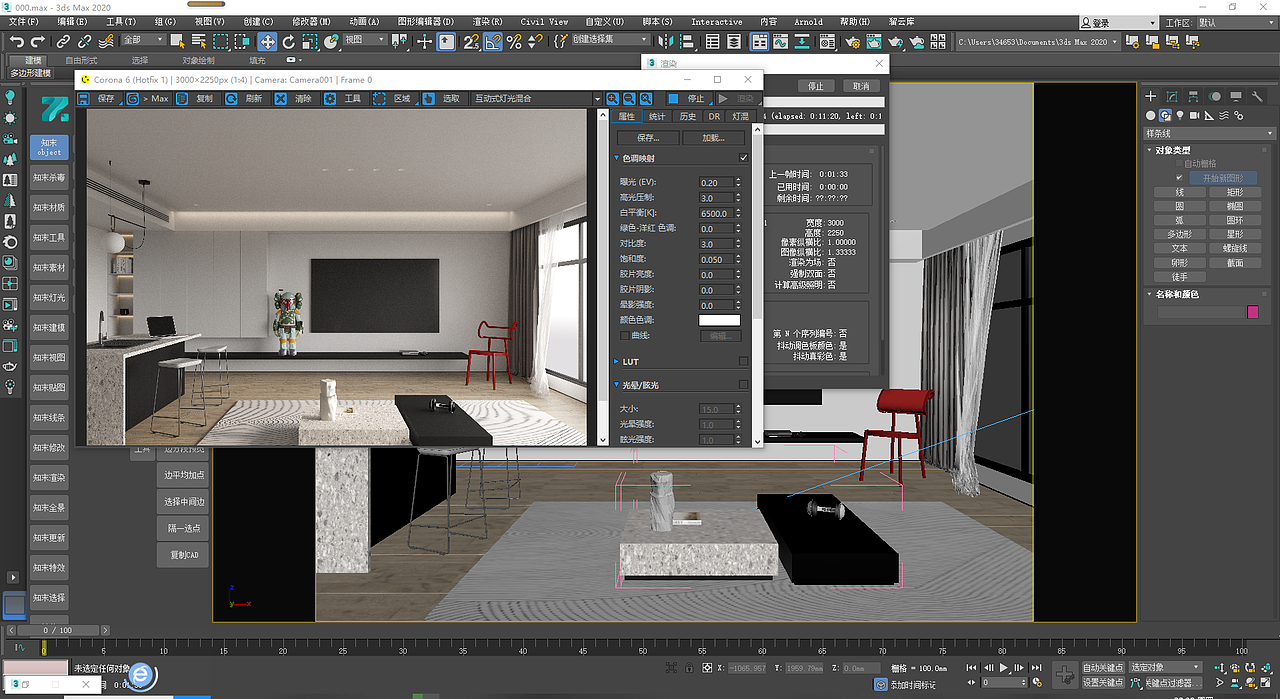Click the white 颜色色调 color tint swatch

click(719, 320)
